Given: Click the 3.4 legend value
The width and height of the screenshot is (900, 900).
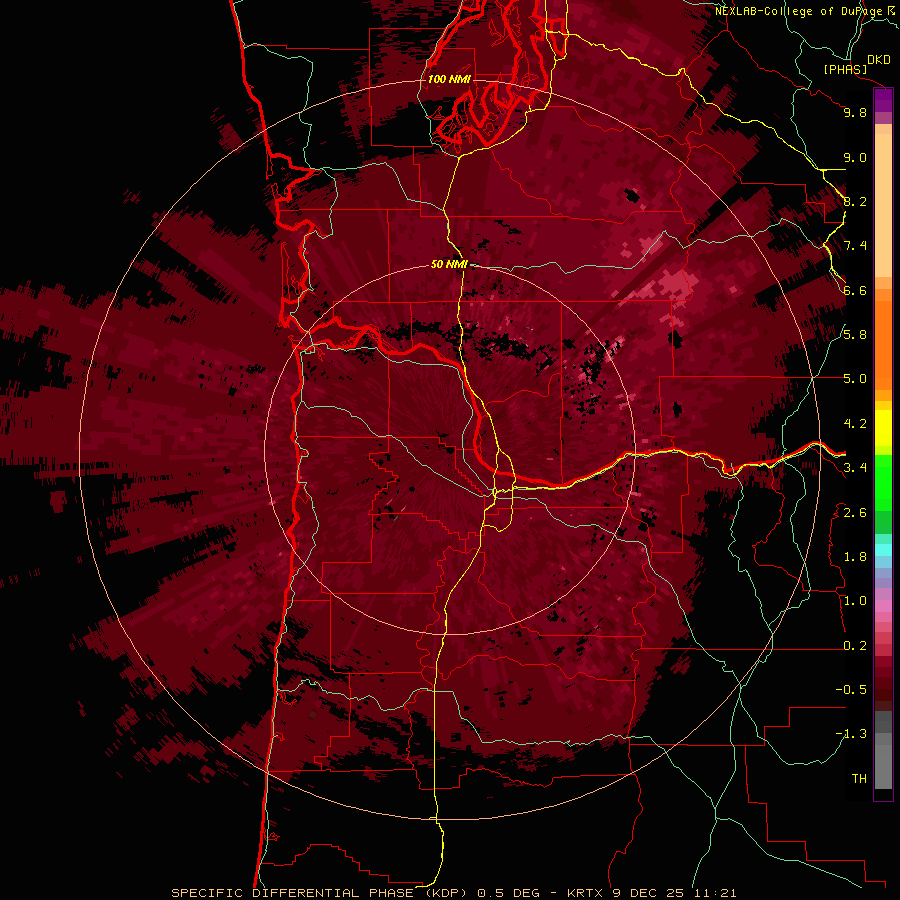Looking at the screenshot, I should (x=855, y=468).
